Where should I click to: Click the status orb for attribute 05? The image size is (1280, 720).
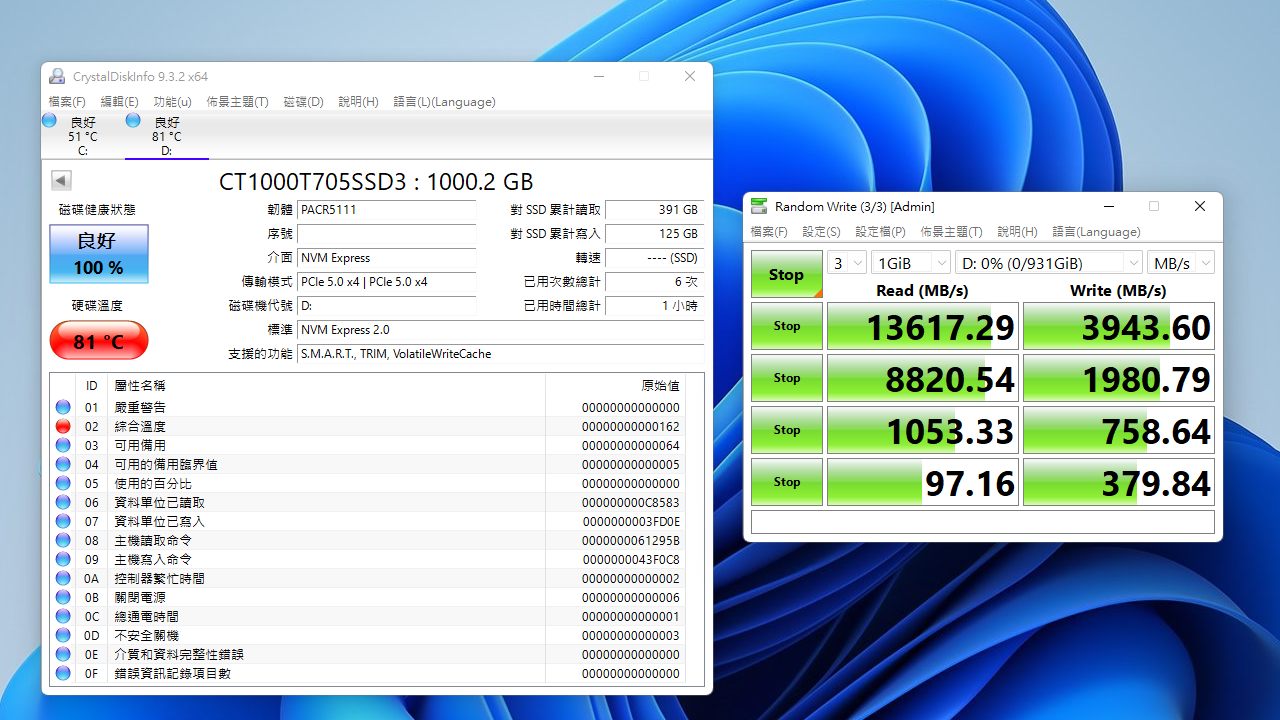coord(63,483)
